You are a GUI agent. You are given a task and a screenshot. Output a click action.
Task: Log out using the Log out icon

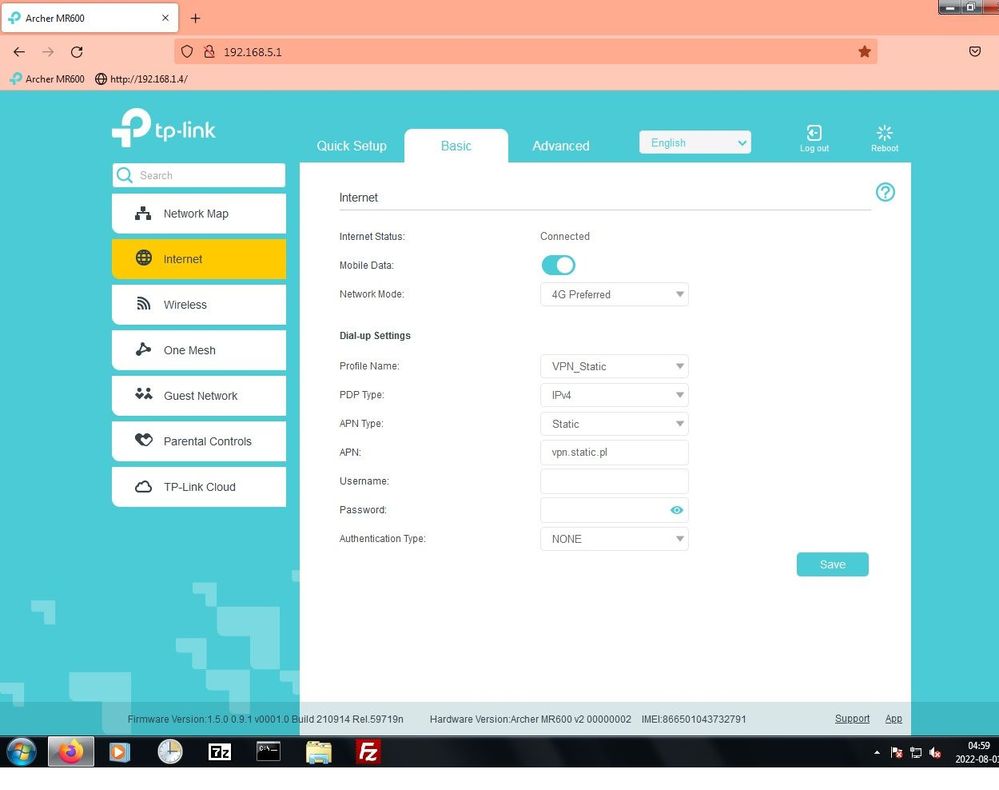(813, 136)
